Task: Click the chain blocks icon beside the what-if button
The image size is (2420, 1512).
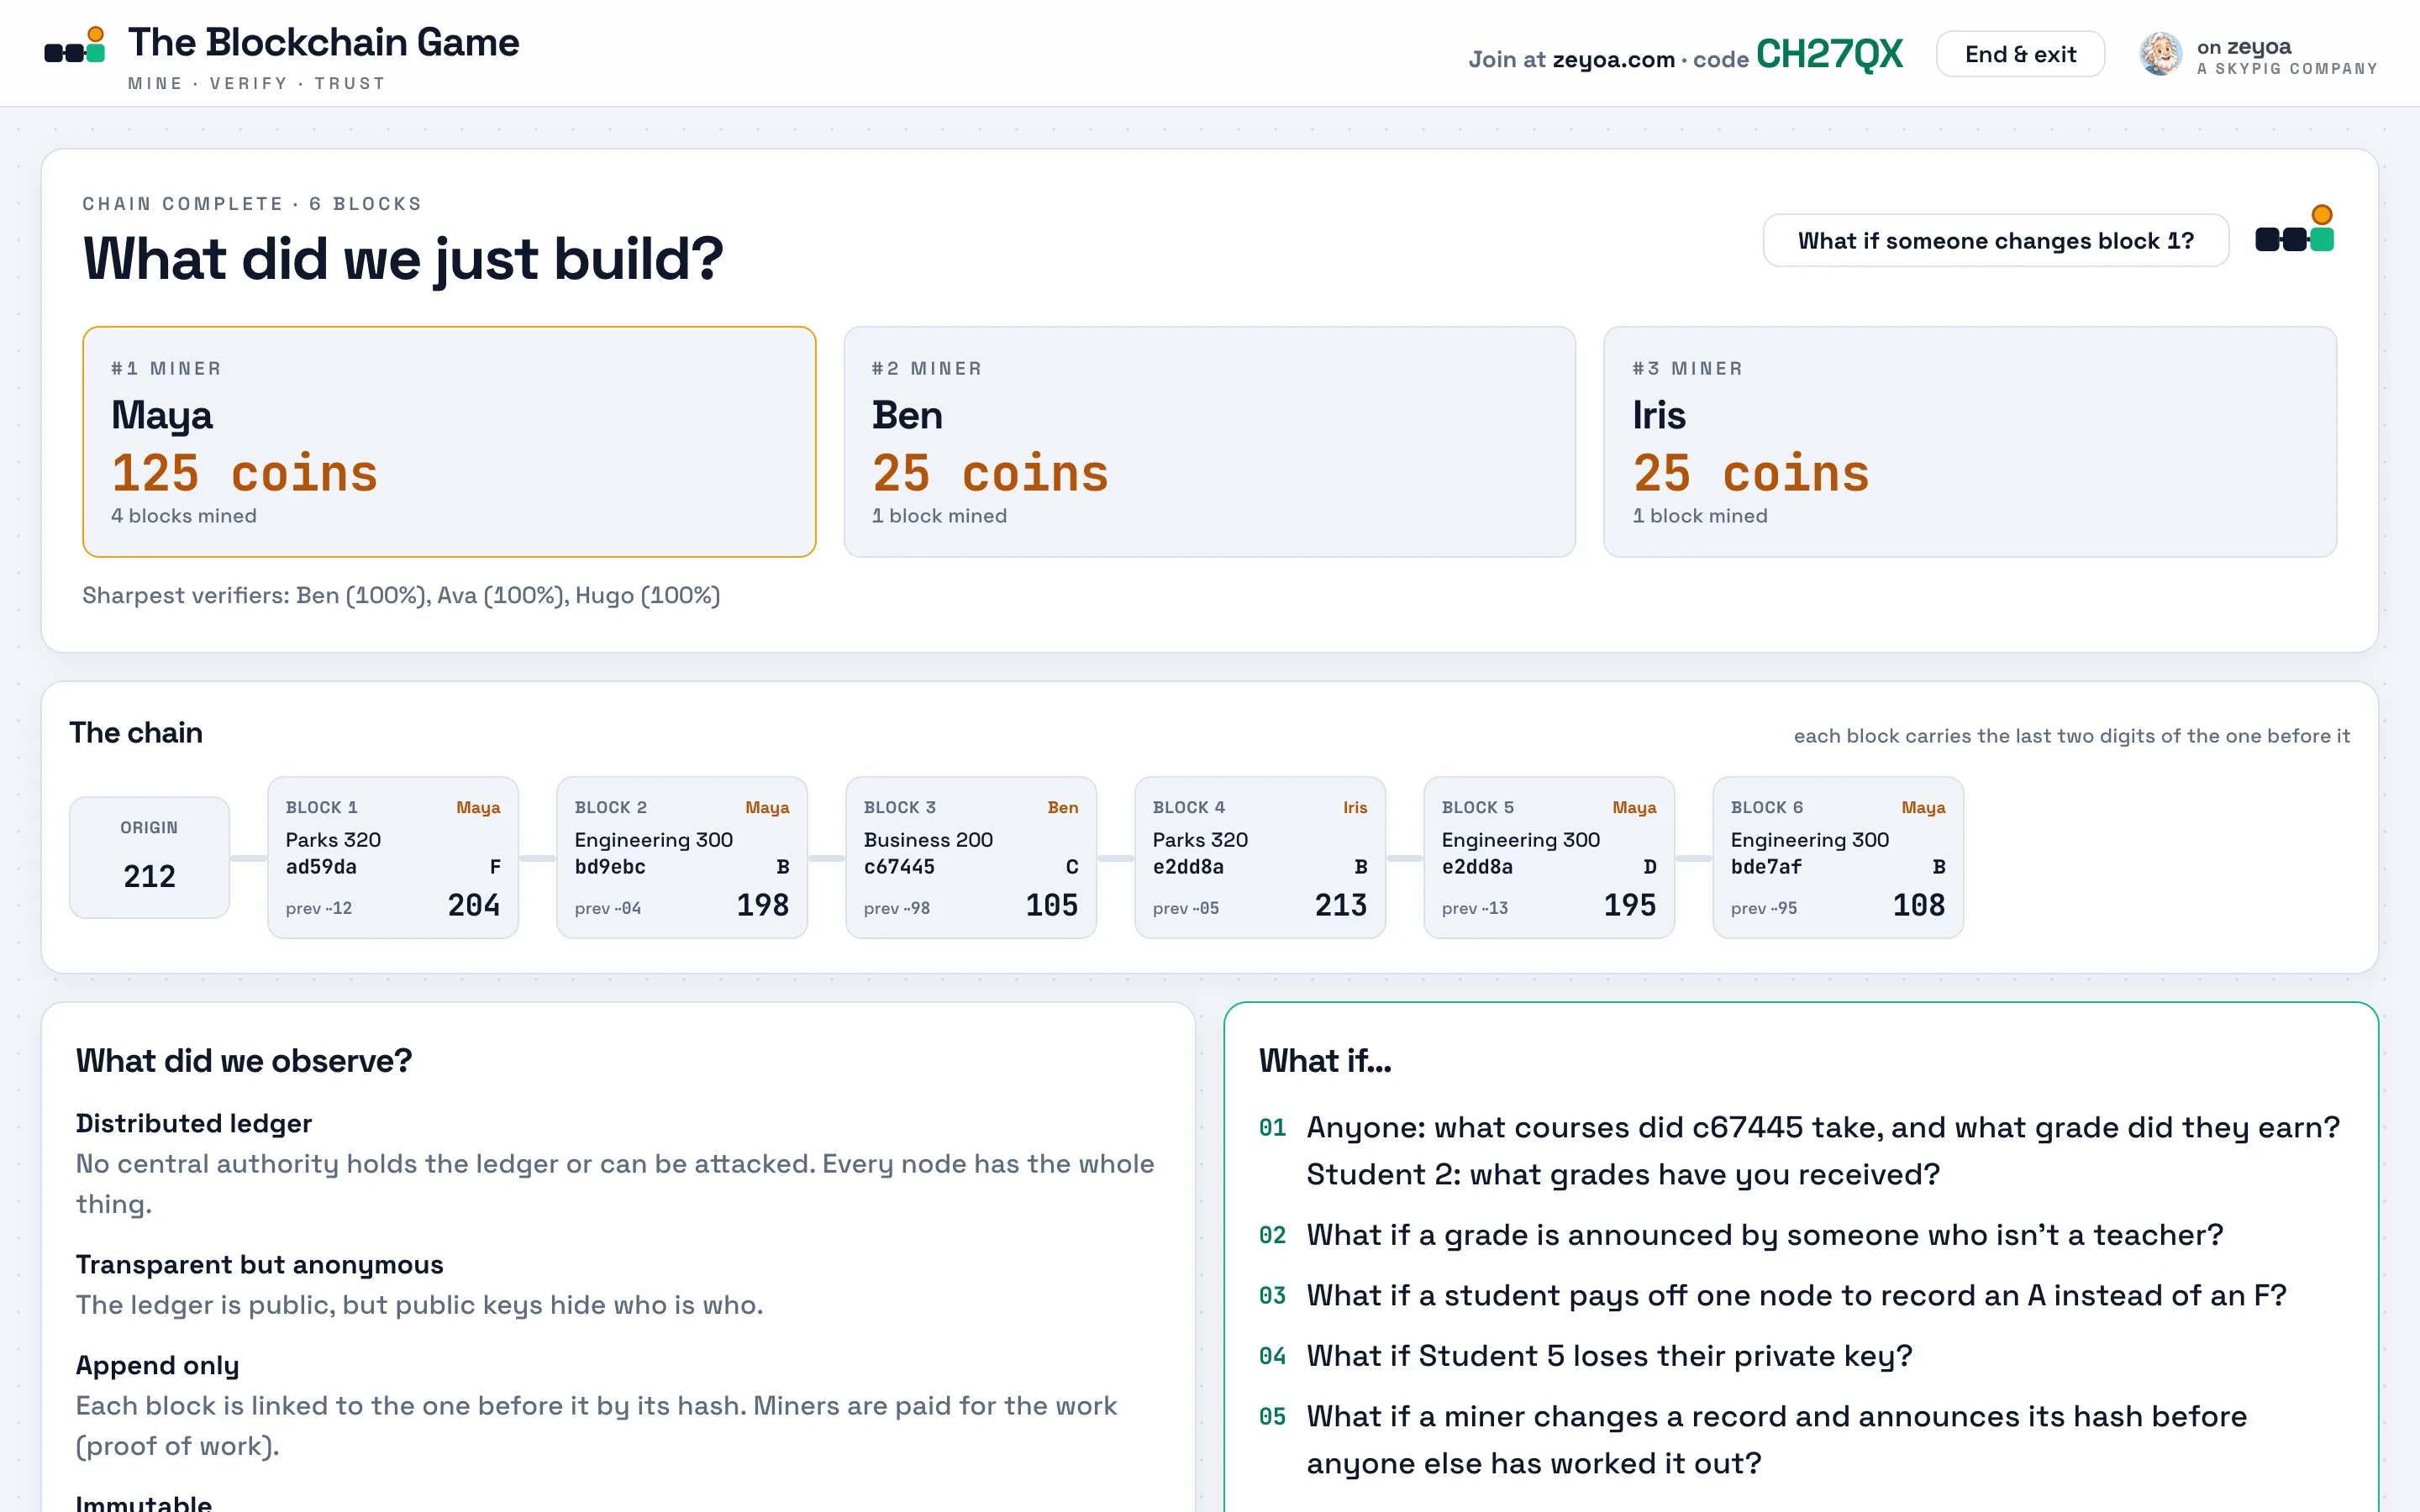Action: (x=2294, y=229)
